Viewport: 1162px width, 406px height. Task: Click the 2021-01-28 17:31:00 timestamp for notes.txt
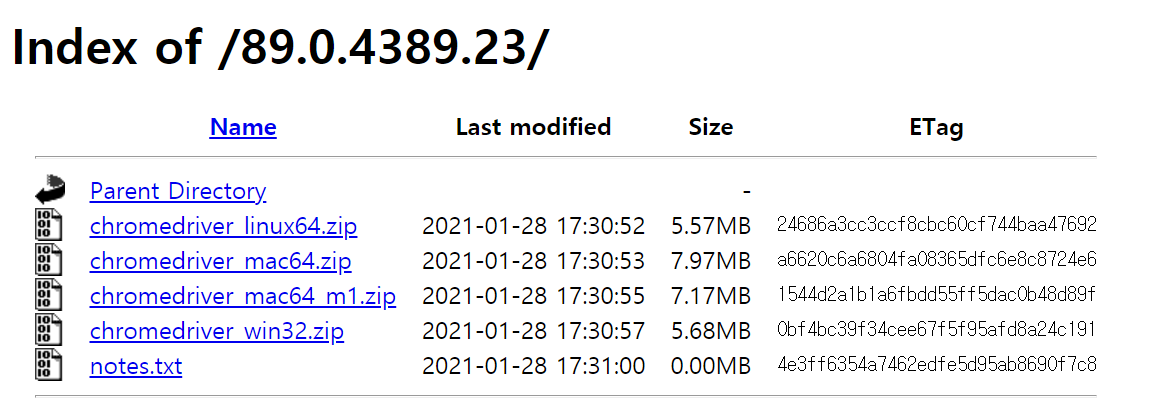[x=533, y=366]
